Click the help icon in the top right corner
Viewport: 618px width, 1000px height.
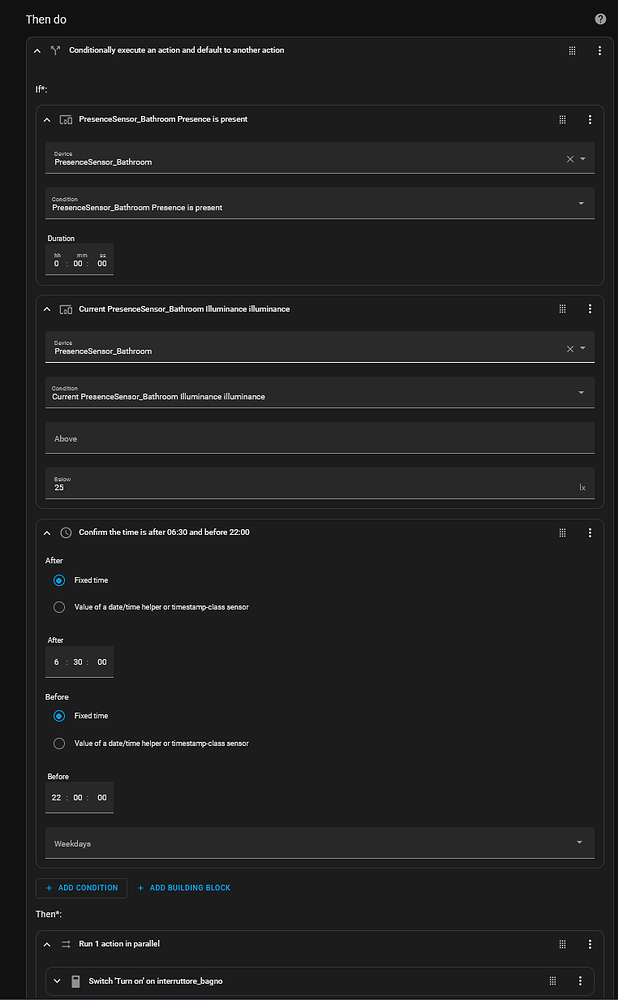click(600, 18)
